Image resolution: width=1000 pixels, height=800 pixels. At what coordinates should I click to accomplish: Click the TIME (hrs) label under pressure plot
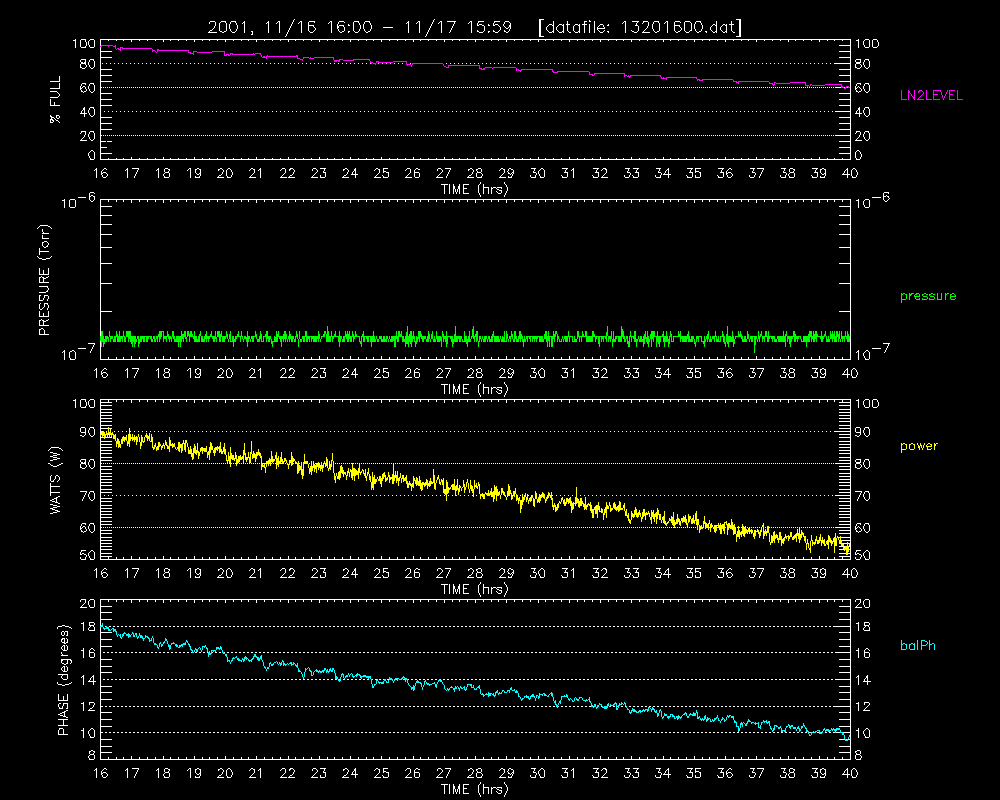pyautogui.click(x=474, y=389)
